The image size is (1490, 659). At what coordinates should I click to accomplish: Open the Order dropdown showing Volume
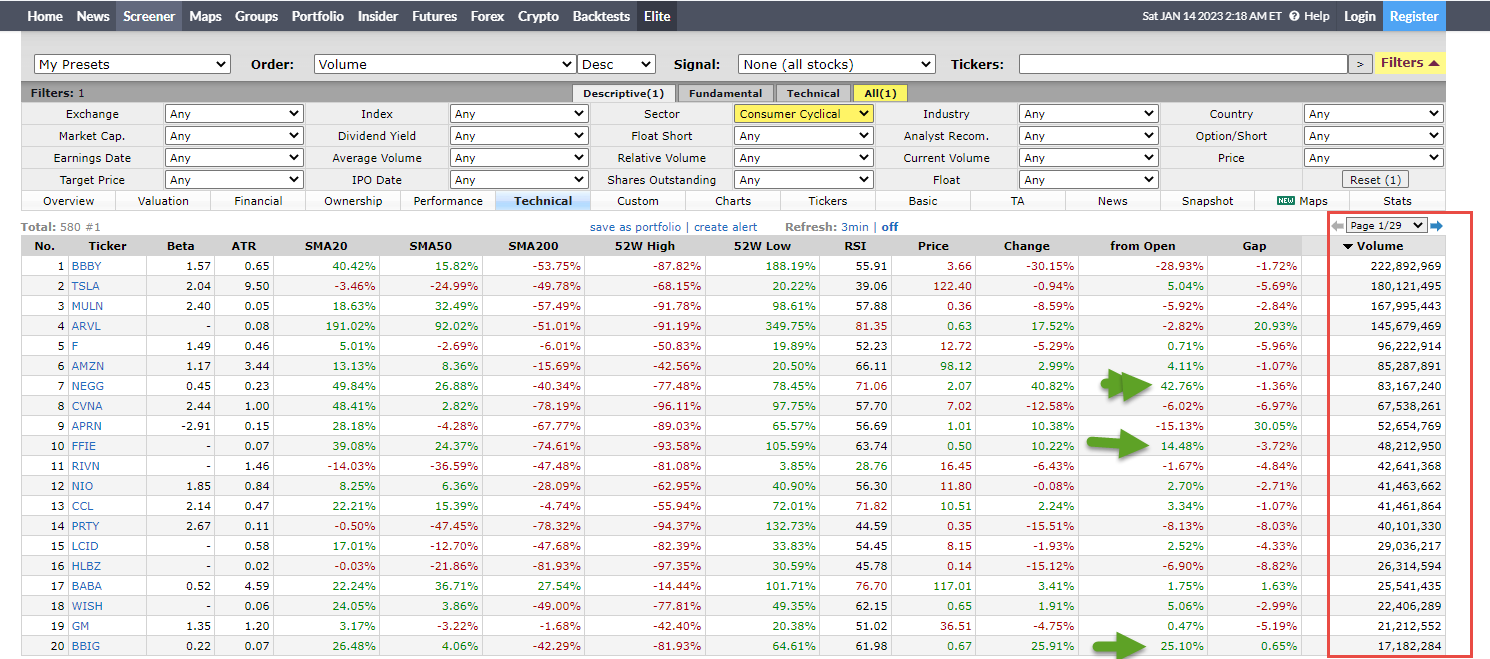point(445,64)
